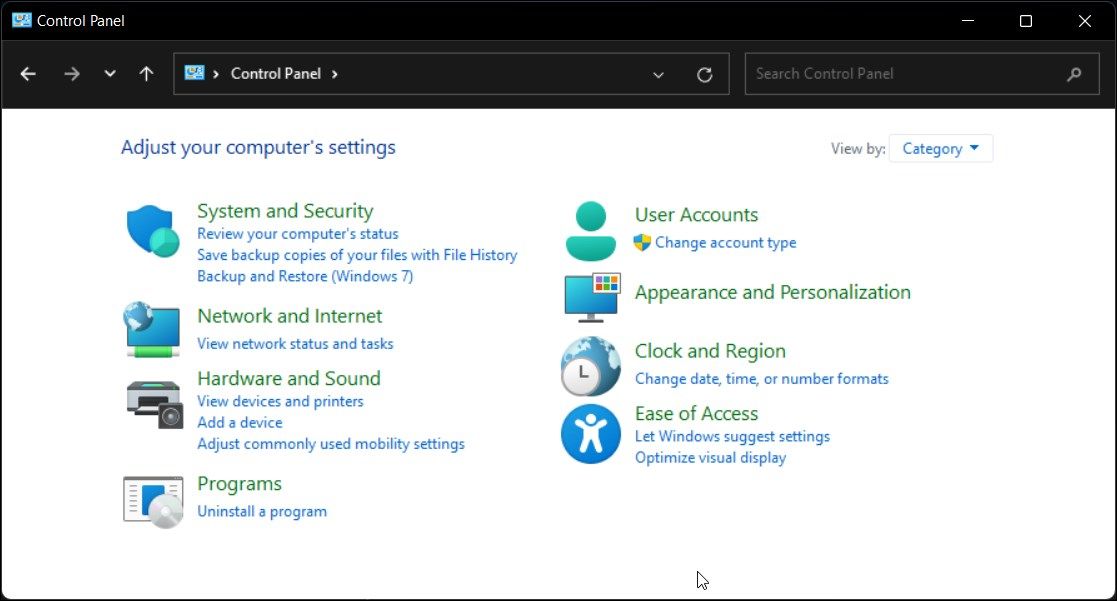The width and height of the screenshot is (1117, 601).
Task: Open the View by Category dropdown
Action: (939, 148)
